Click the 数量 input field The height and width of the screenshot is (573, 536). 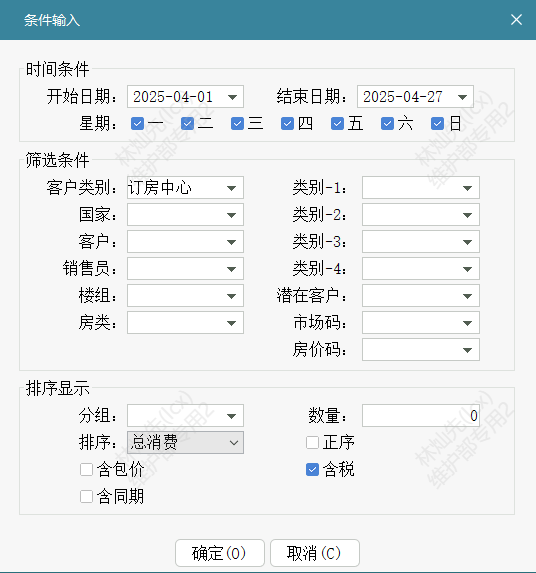click(421, 415)
